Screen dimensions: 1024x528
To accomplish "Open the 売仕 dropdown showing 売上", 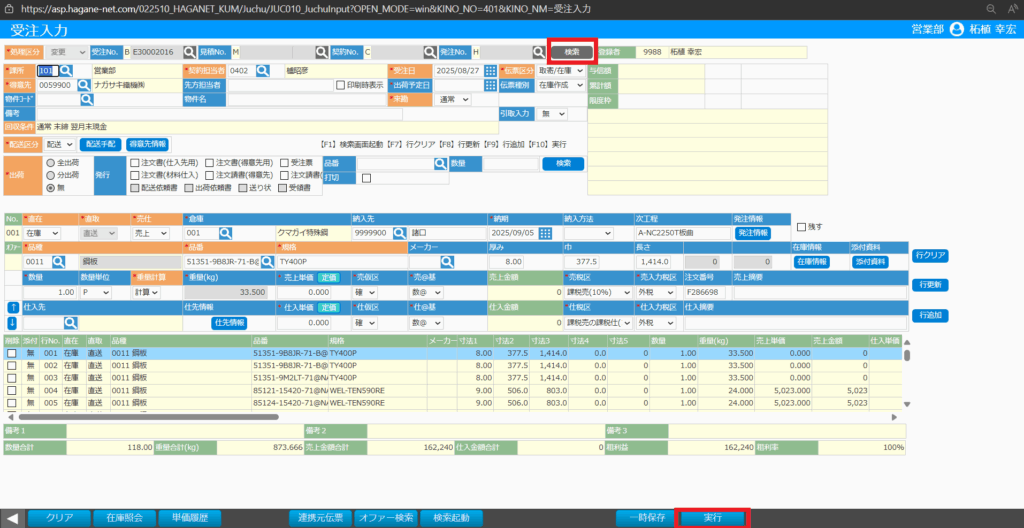I will tap(150, 233).
